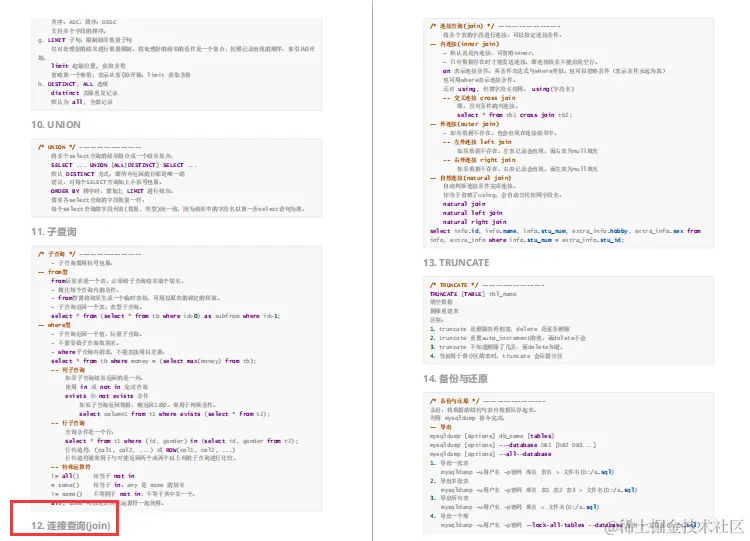Click the "-- 右外连接 right join" line
The width and height of the screenshot is (750, 541).
479,160
